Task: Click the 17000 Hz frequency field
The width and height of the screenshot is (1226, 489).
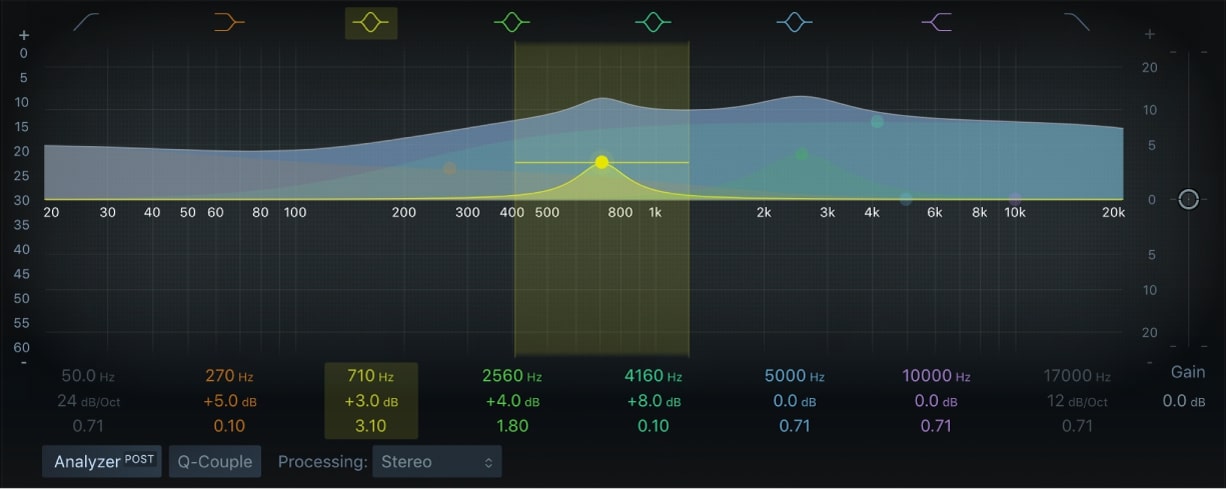Action: (1077, 376)
